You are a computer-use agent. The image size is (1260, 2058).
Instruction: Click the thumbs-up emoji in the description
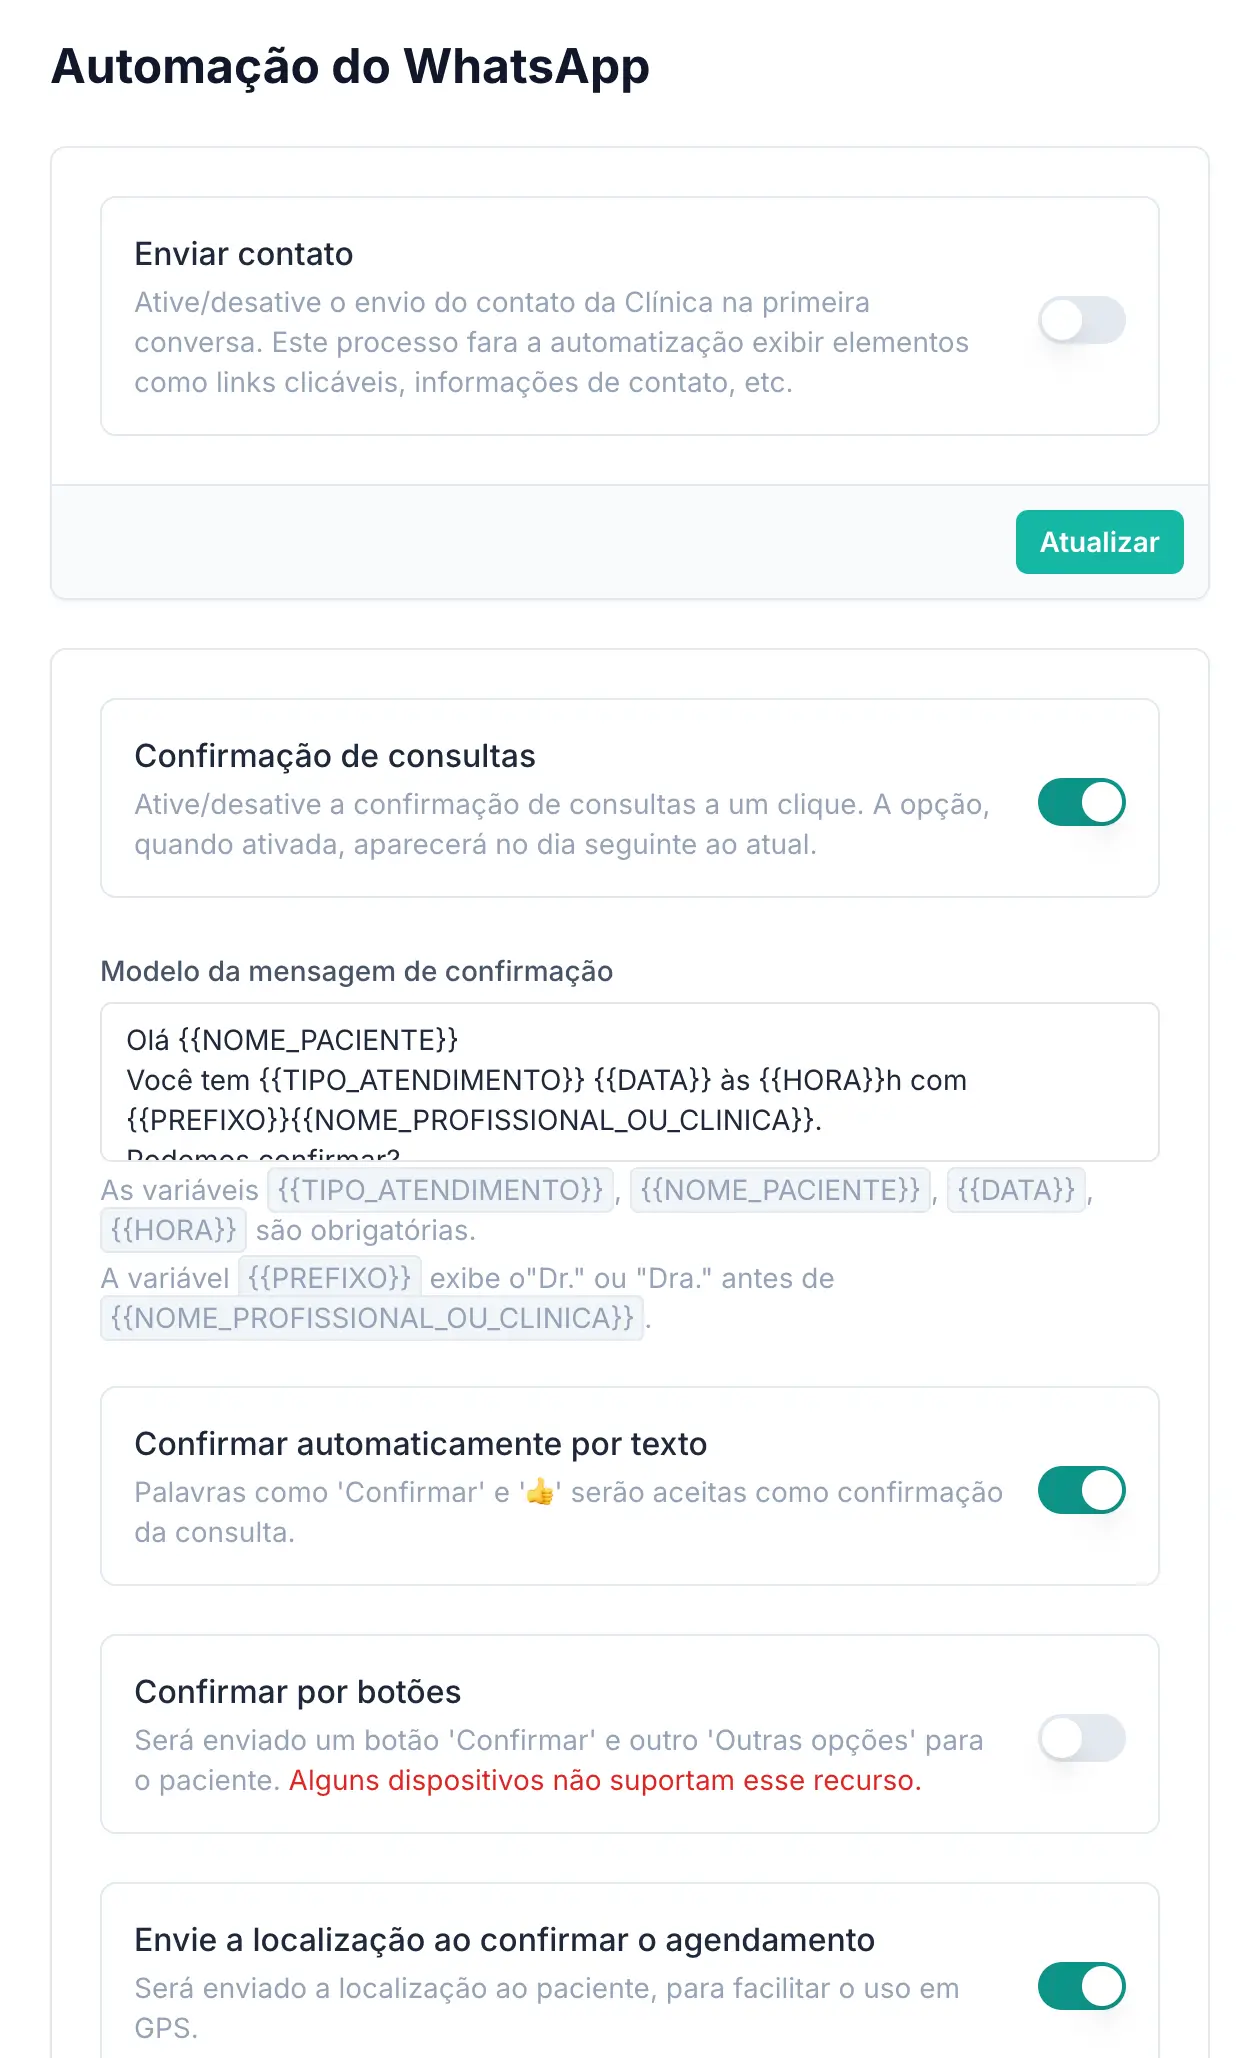point(540,1492)
